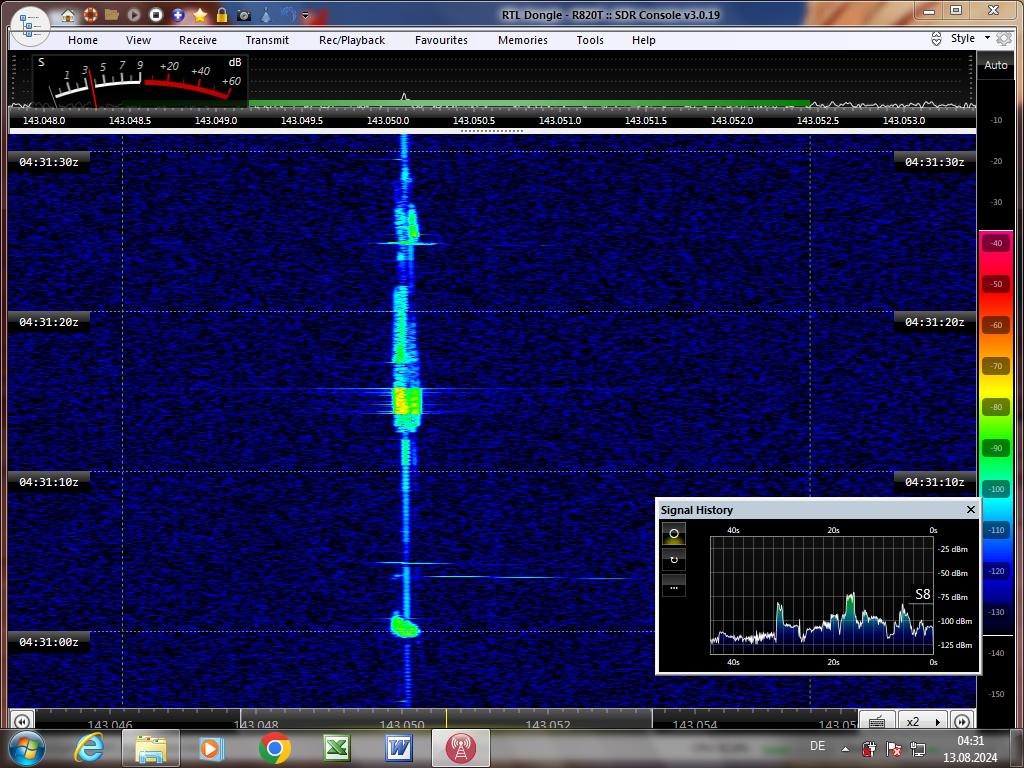Click the blue plus icon
Viewport: 1024px width, 768px height.
pos(178,14)
